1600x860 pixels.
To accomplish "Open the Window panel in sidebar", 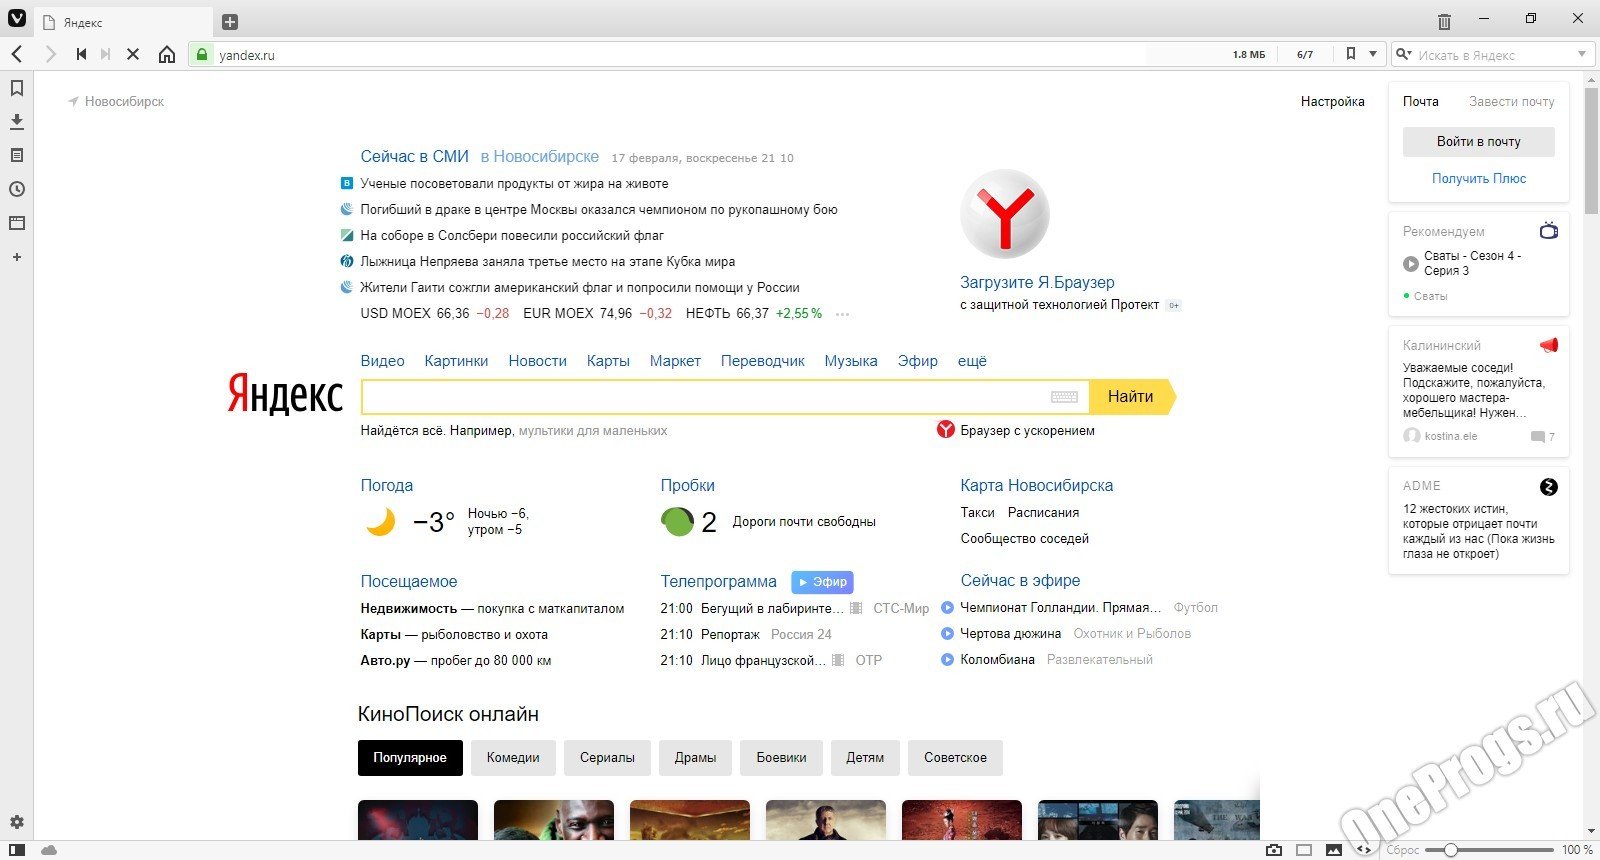I will (17, 223).
